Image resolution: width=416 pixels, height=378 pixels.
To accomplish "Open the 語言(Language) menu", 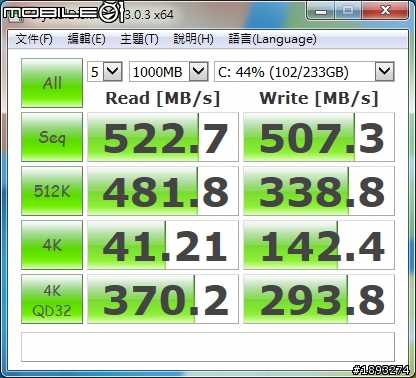I will 272,39.
